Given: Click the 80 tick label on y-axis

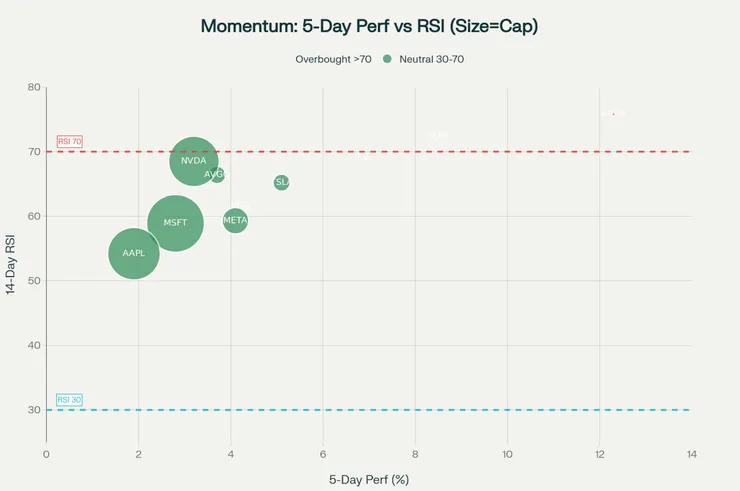Looking at the screenshot, I should point(34,87).
